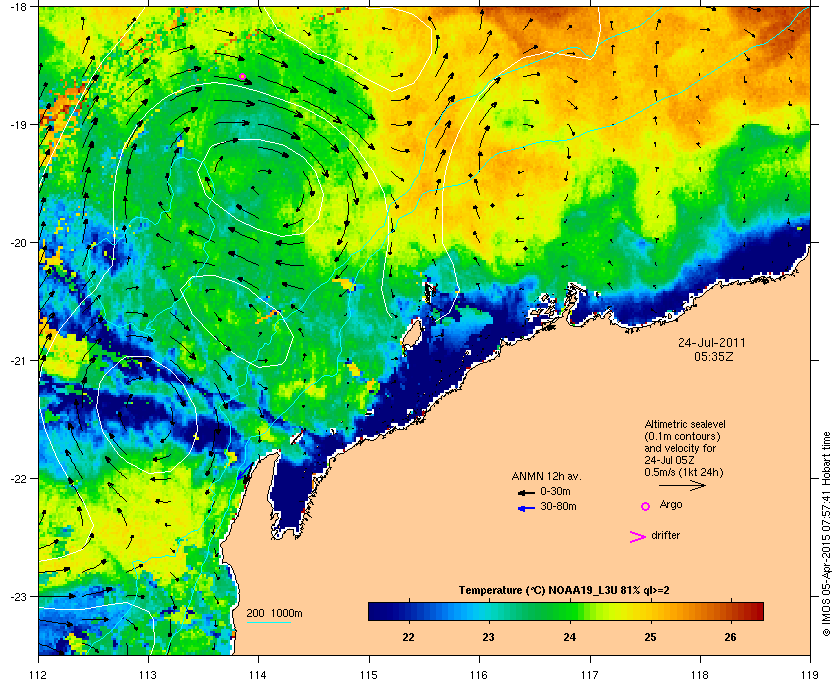Click the 0-30m depth label
This screenshot has width=840, height=680.
555,491
